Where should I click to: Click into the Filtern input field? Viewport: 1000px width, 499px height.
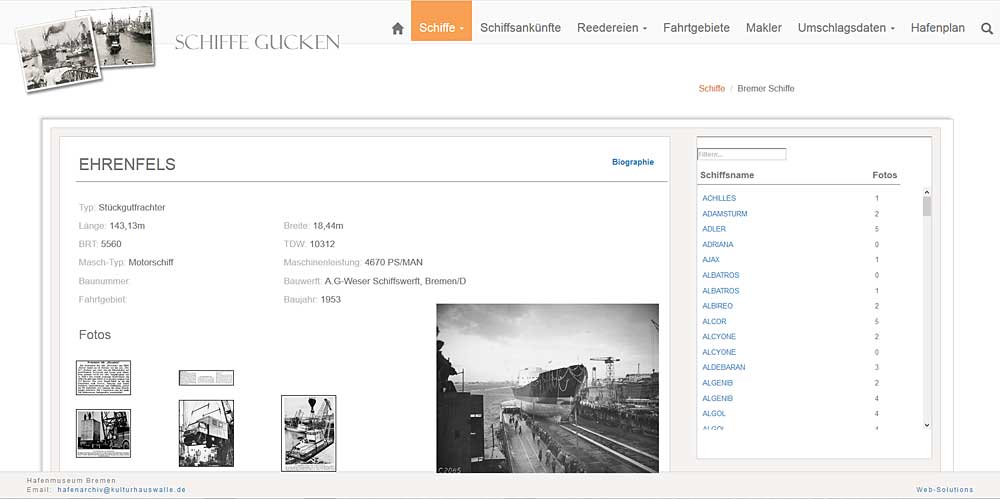[x=741, y=154]
